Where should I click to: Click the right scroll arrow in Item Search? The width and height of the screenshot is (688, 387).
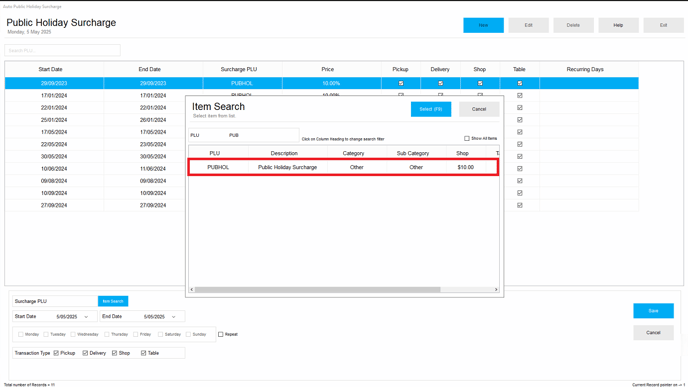click(496, 290)
